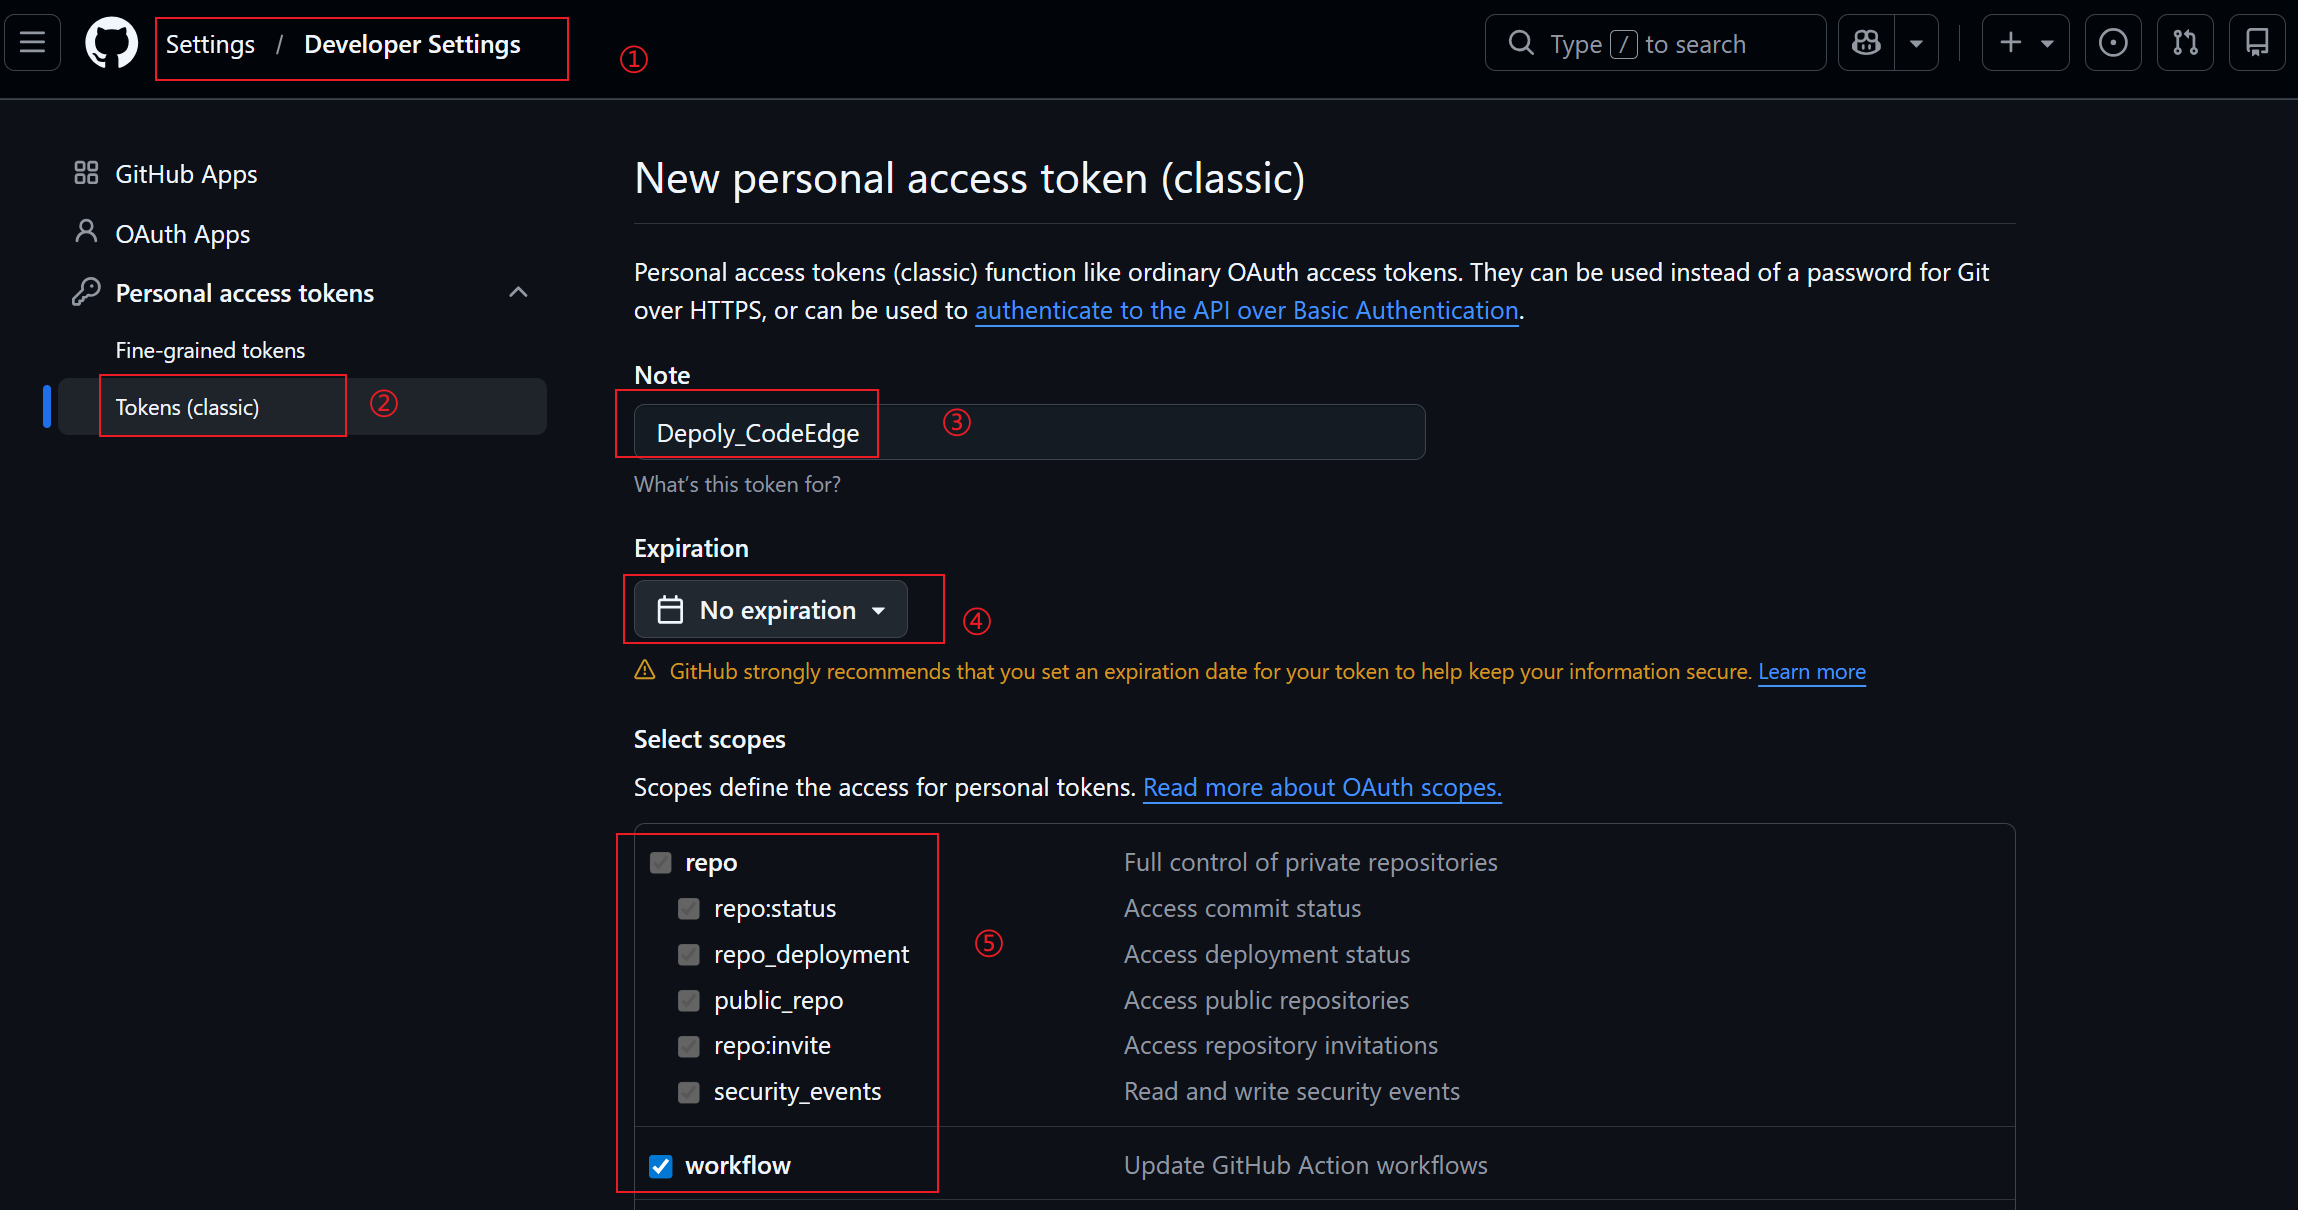Open the OAuth Apps sidebar item
The height and width of the screenshot is (1210, 2298).
point(182,234)
